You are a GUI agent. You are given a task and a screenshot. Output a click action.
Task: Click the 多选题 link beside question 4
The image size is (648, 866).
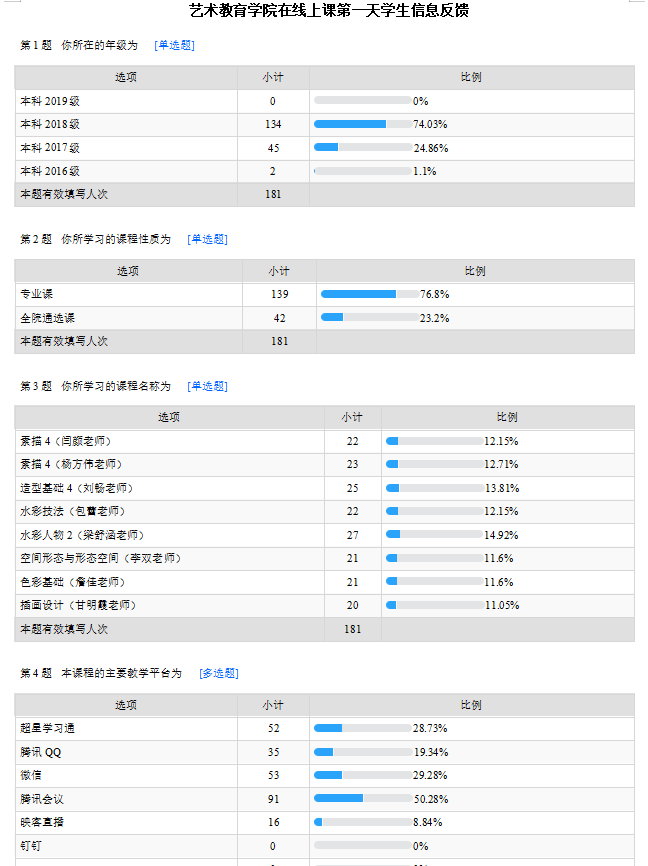click(219, 674)
